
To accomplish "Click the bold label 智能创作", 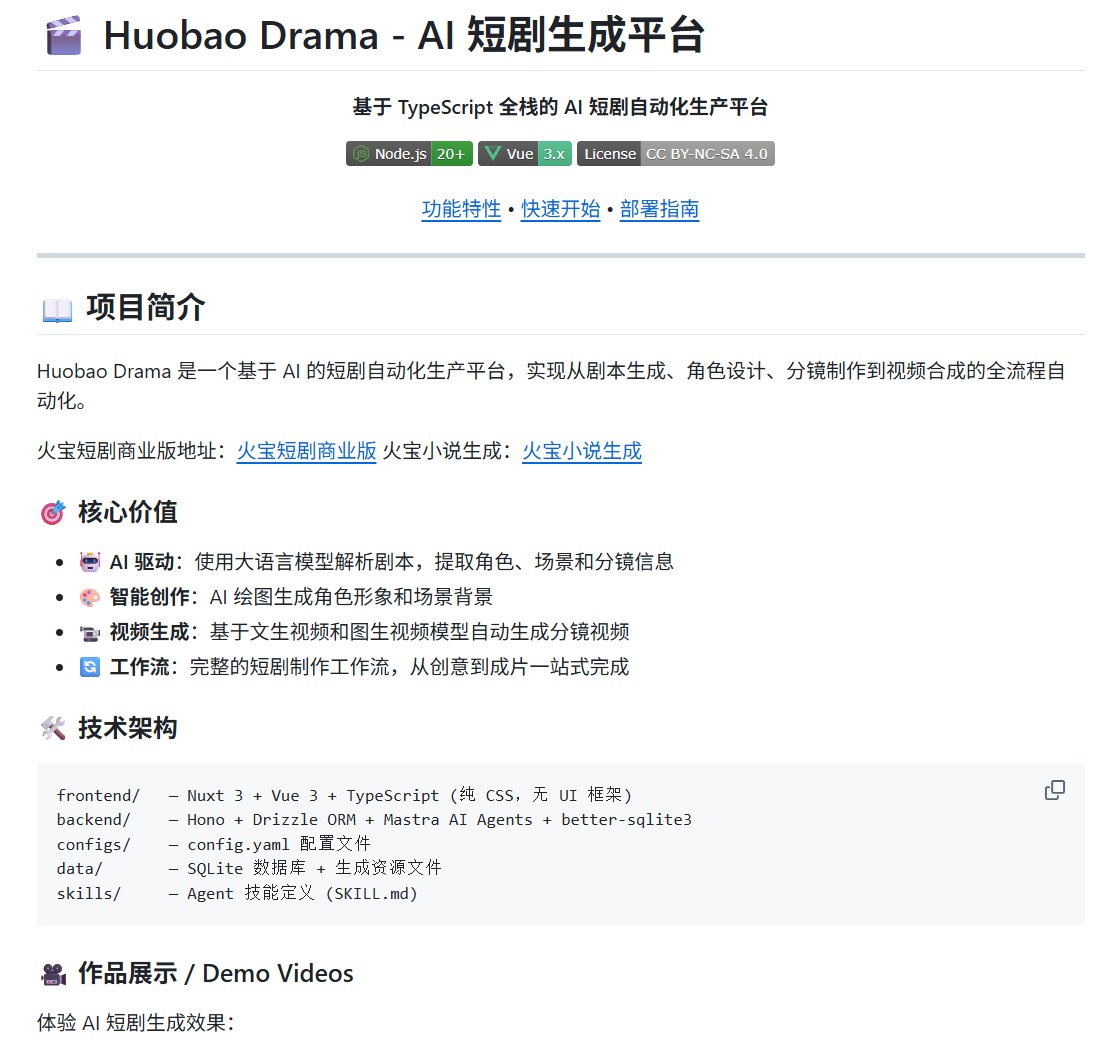I will 149,596.
